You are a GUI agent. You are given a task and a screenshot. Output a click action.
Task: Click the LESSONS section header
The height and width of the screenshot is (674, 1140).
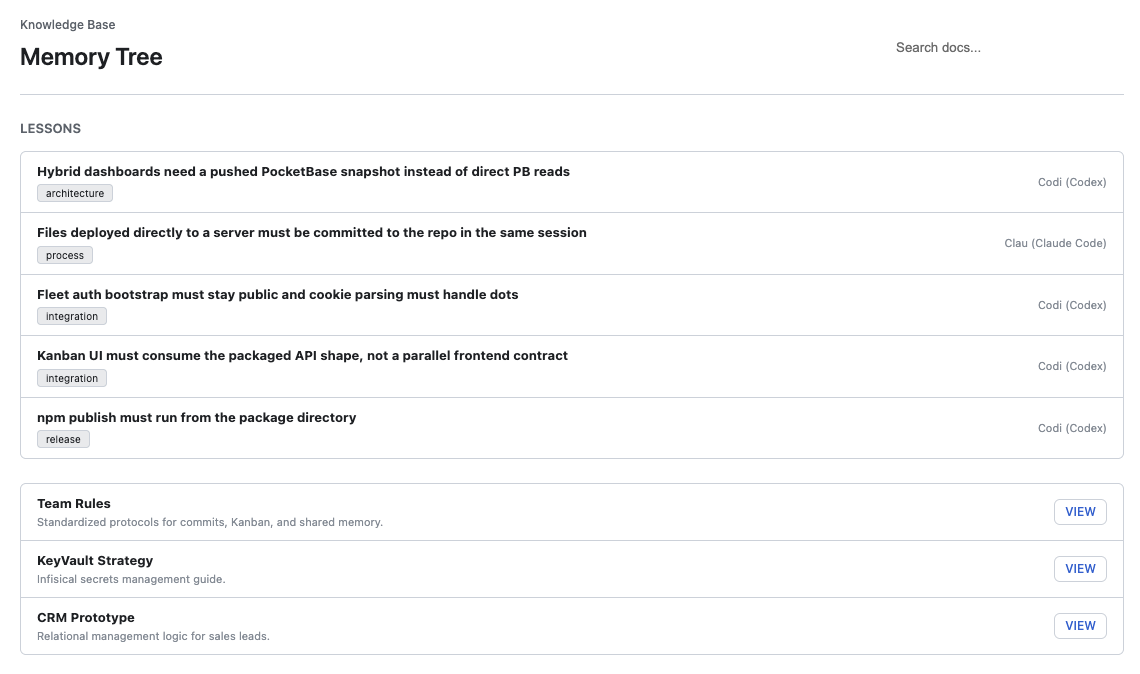click(50, 128)
